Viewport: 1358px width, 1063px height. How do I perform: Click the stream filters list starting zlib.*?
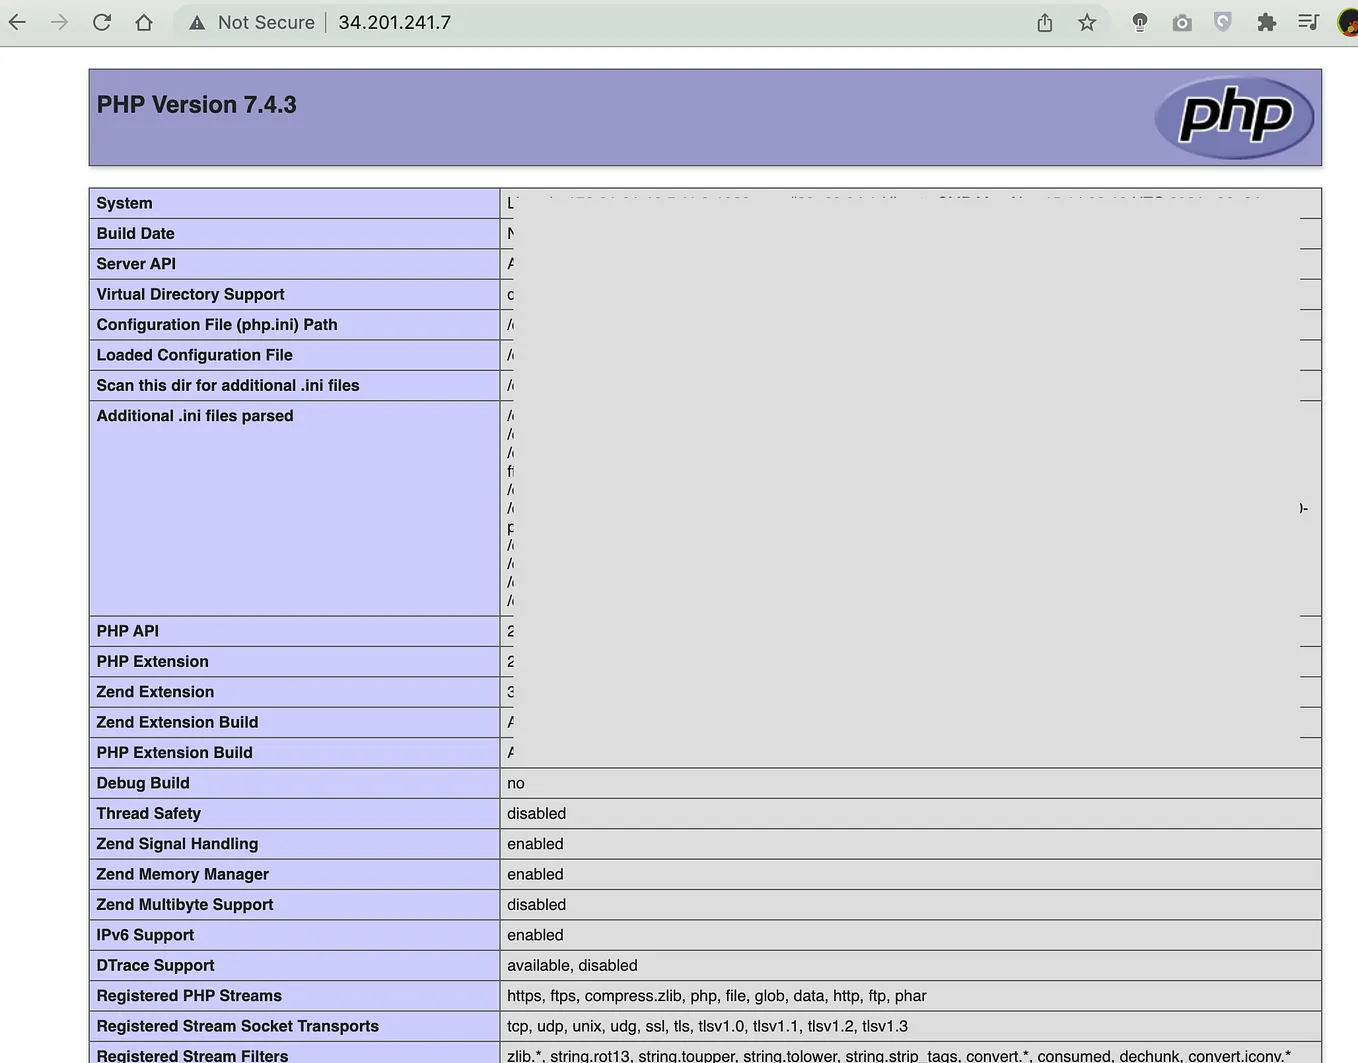[x=899, y=1056]
